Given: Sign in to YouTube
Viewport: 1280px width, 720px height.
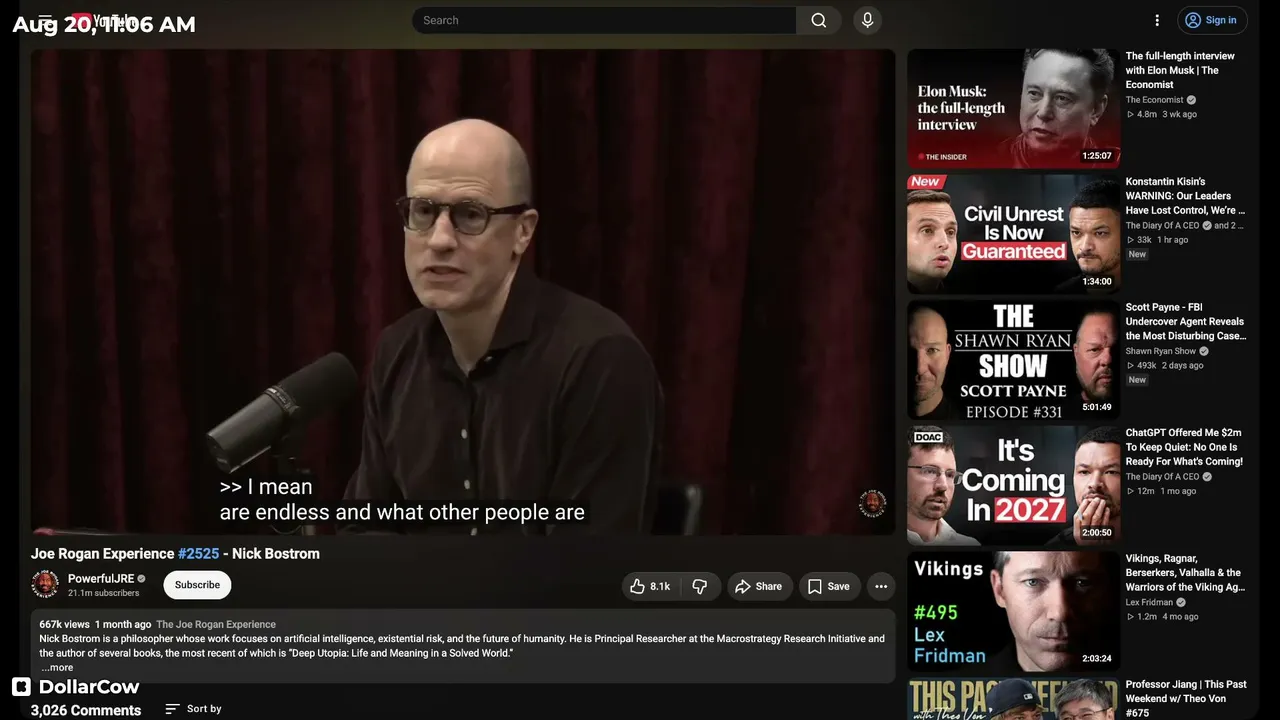Looking at the screenshot, I should pos(1210,20).
